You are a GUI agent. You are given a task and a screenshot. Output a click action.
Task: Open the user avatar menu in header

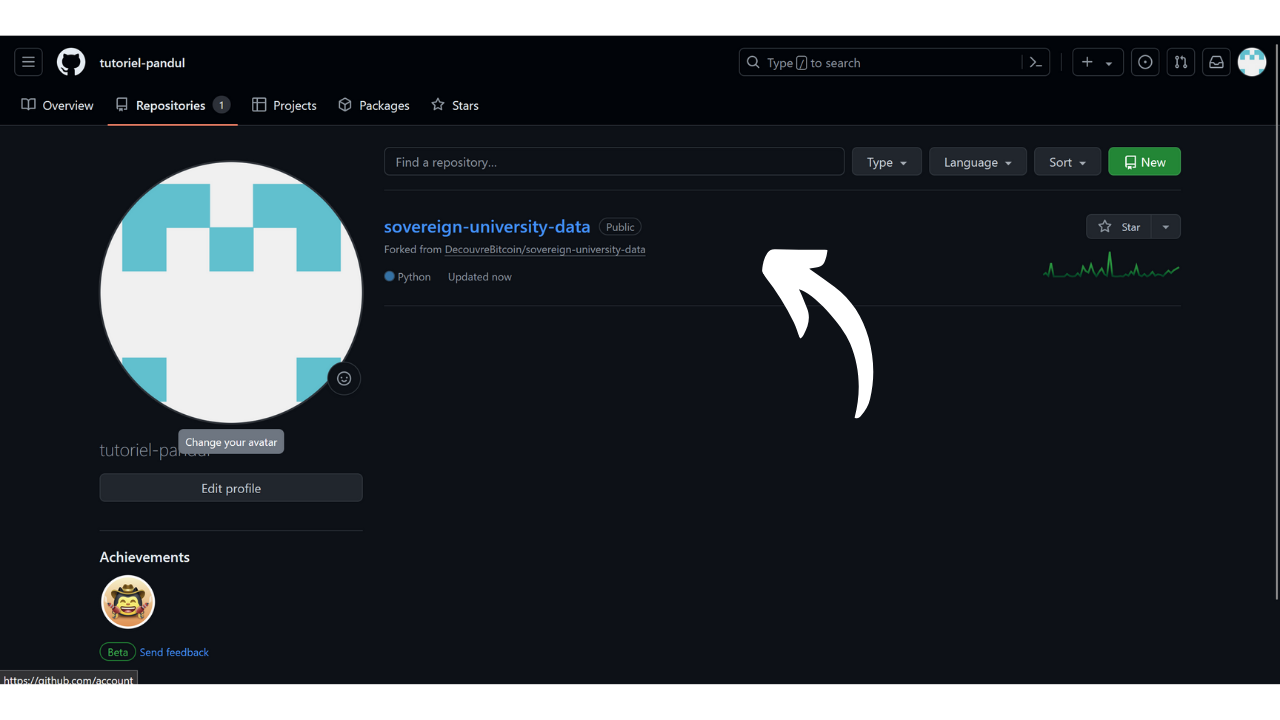tap(1252, 62)
